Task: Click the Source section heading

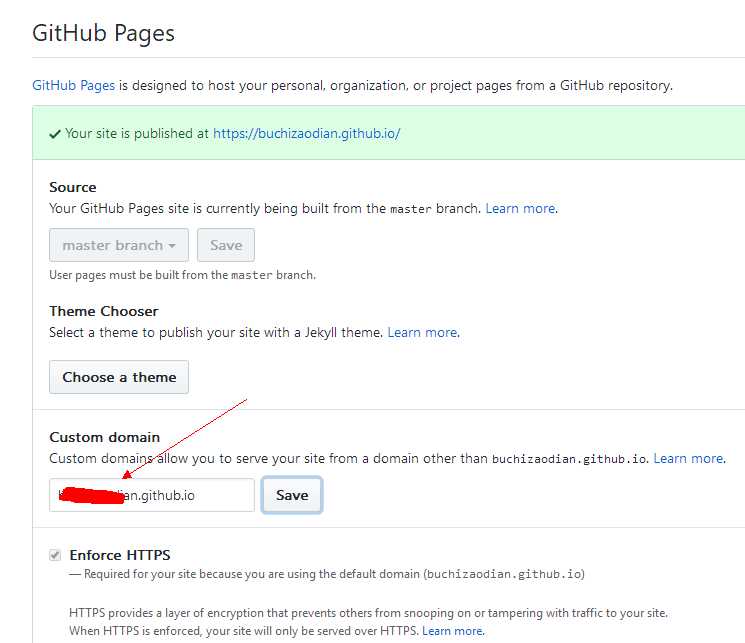Action: point(73,187)
